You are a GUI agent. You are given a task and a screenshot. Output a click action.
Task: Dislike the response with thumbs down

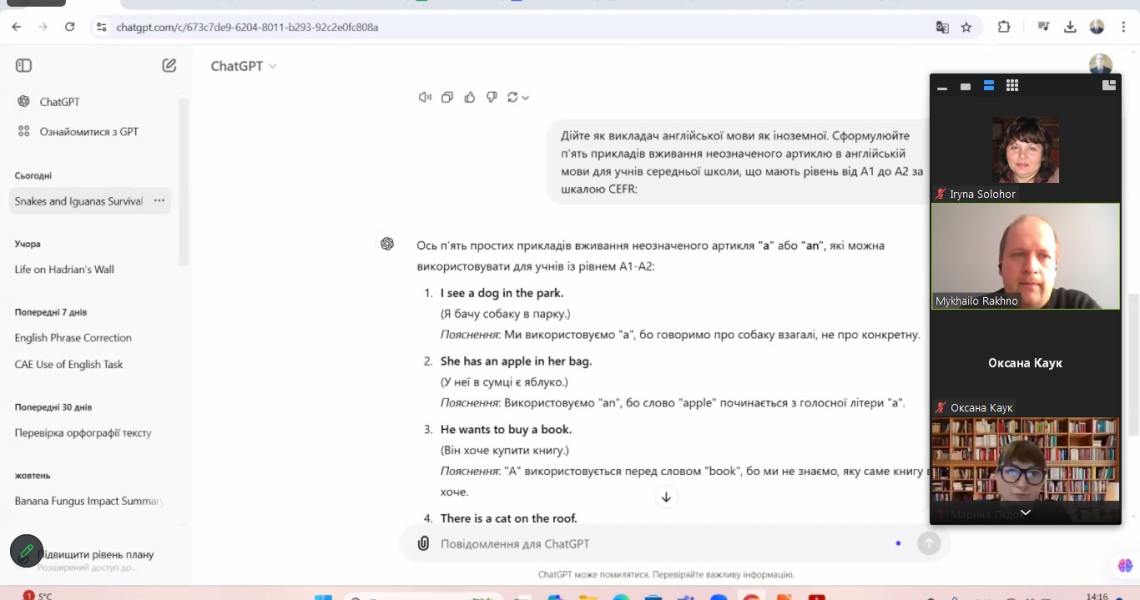pos(491,97)
